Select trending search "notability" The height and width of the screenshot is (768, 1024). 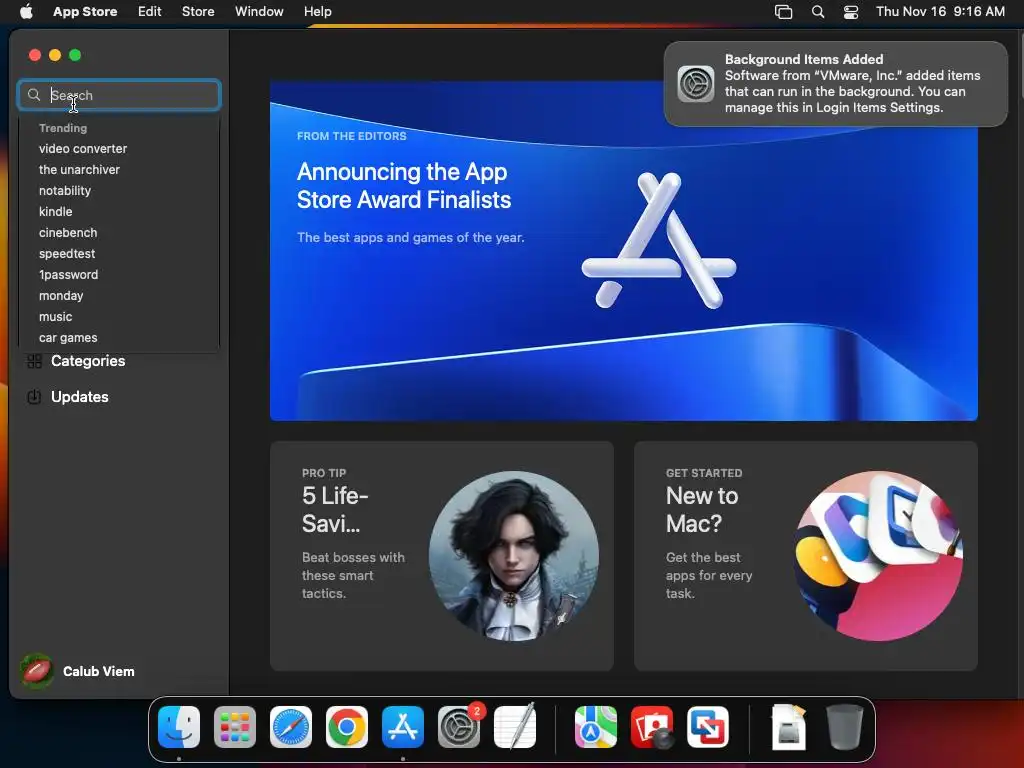click(x=65, y=191)
